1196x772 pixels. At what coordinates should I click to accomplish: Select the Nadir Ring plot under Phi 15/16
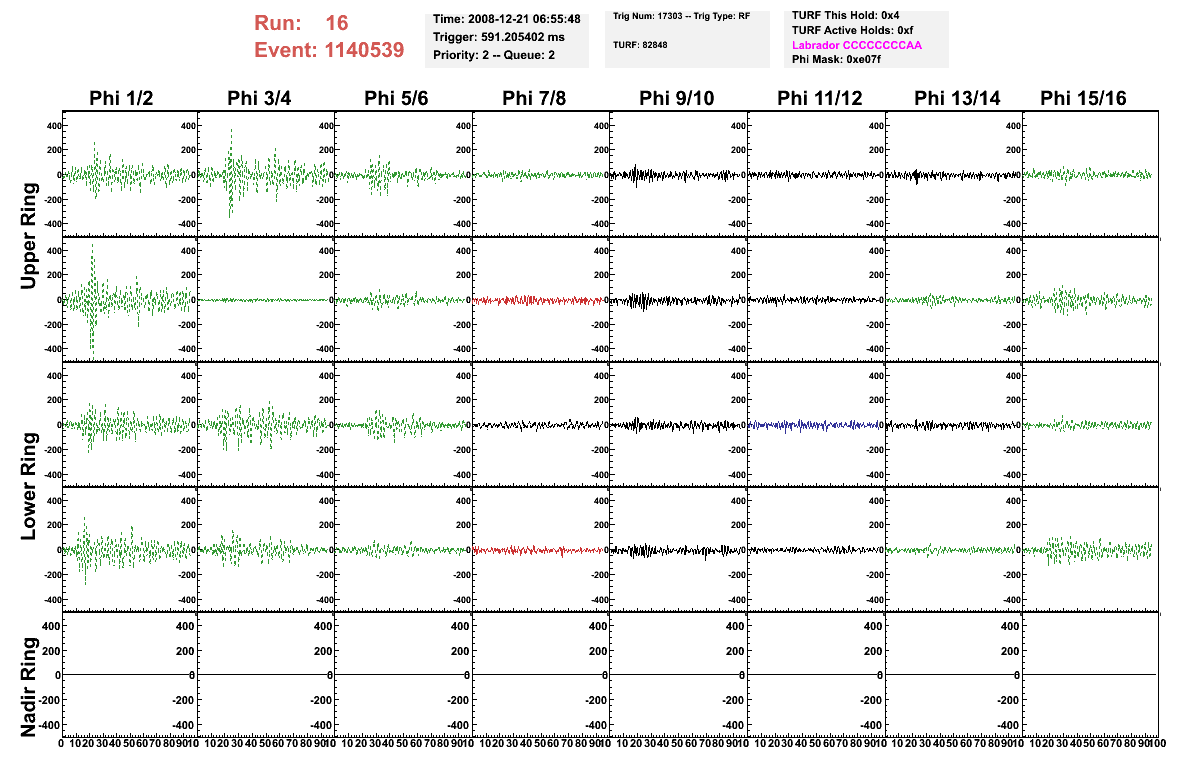pos(1091,674)
